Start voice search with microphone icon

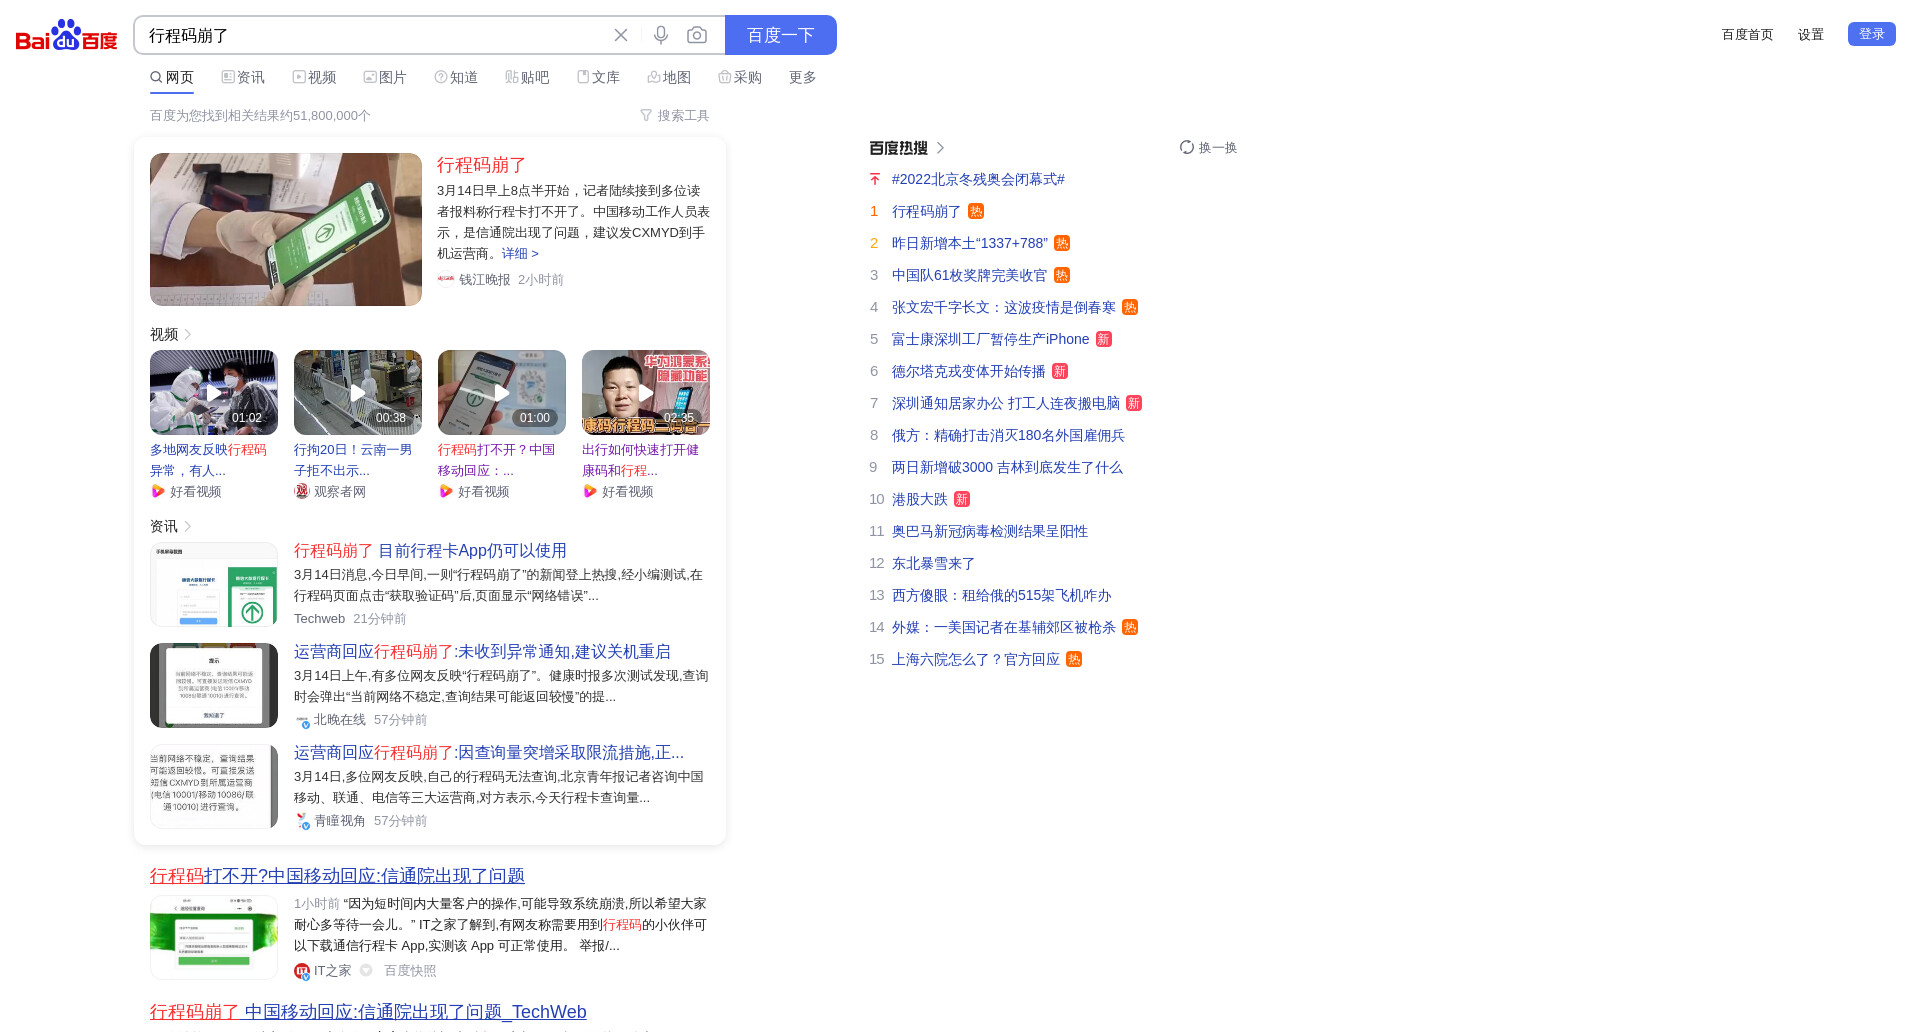[661, 35]
